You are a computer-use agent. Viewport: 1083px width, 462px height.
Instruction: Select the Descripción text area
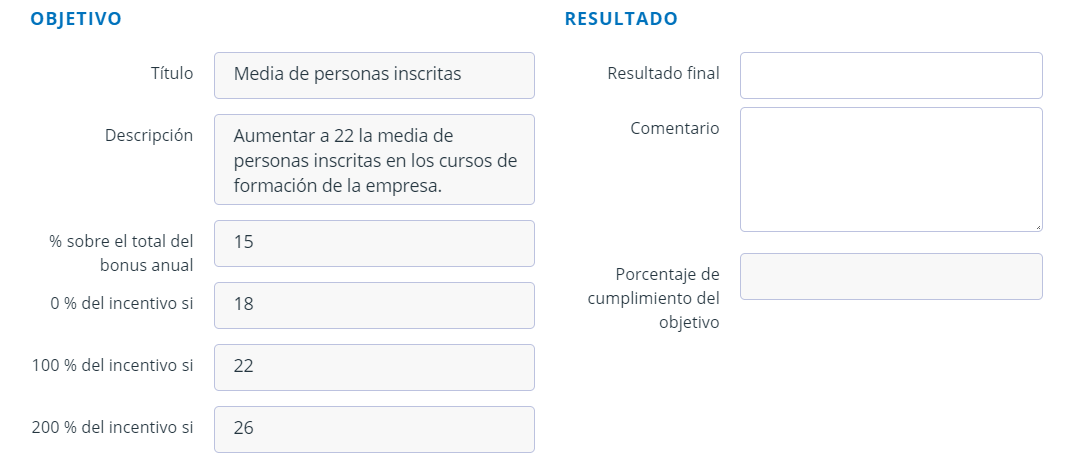pyautogui.click(x=374, y=159)
